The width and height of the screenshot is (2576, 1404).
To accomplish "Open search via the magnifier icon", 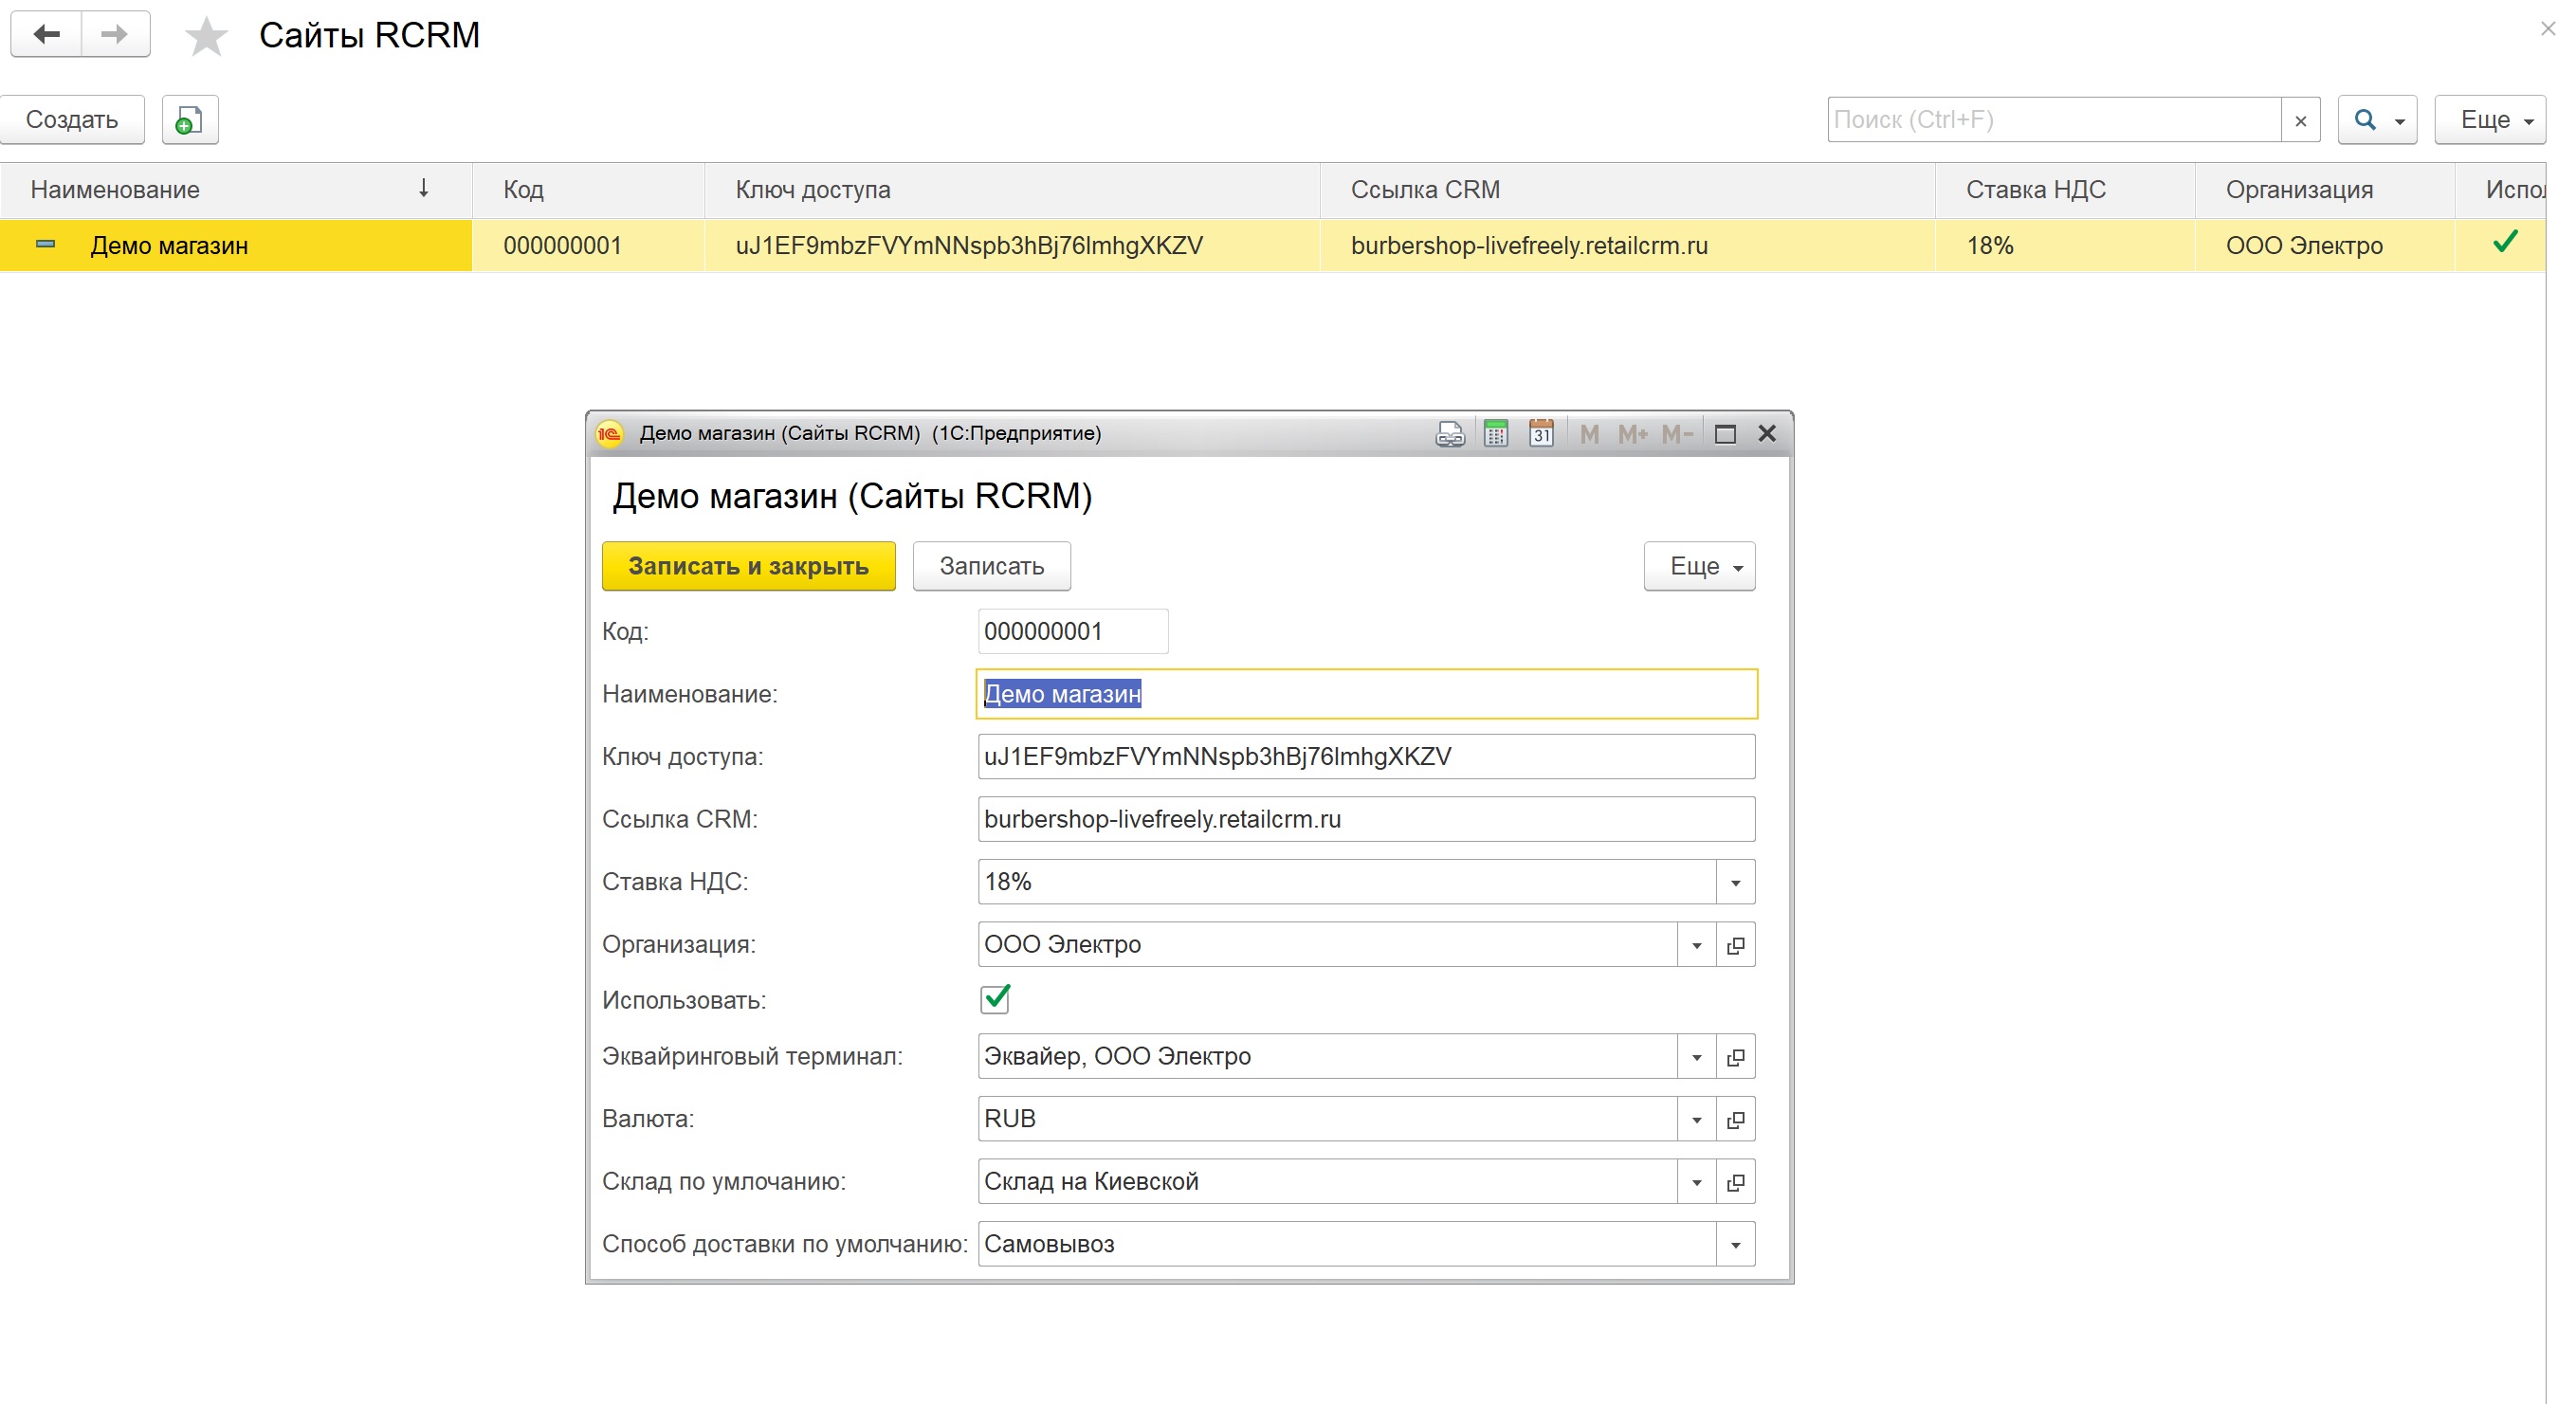I will [x=2364, y=119].
